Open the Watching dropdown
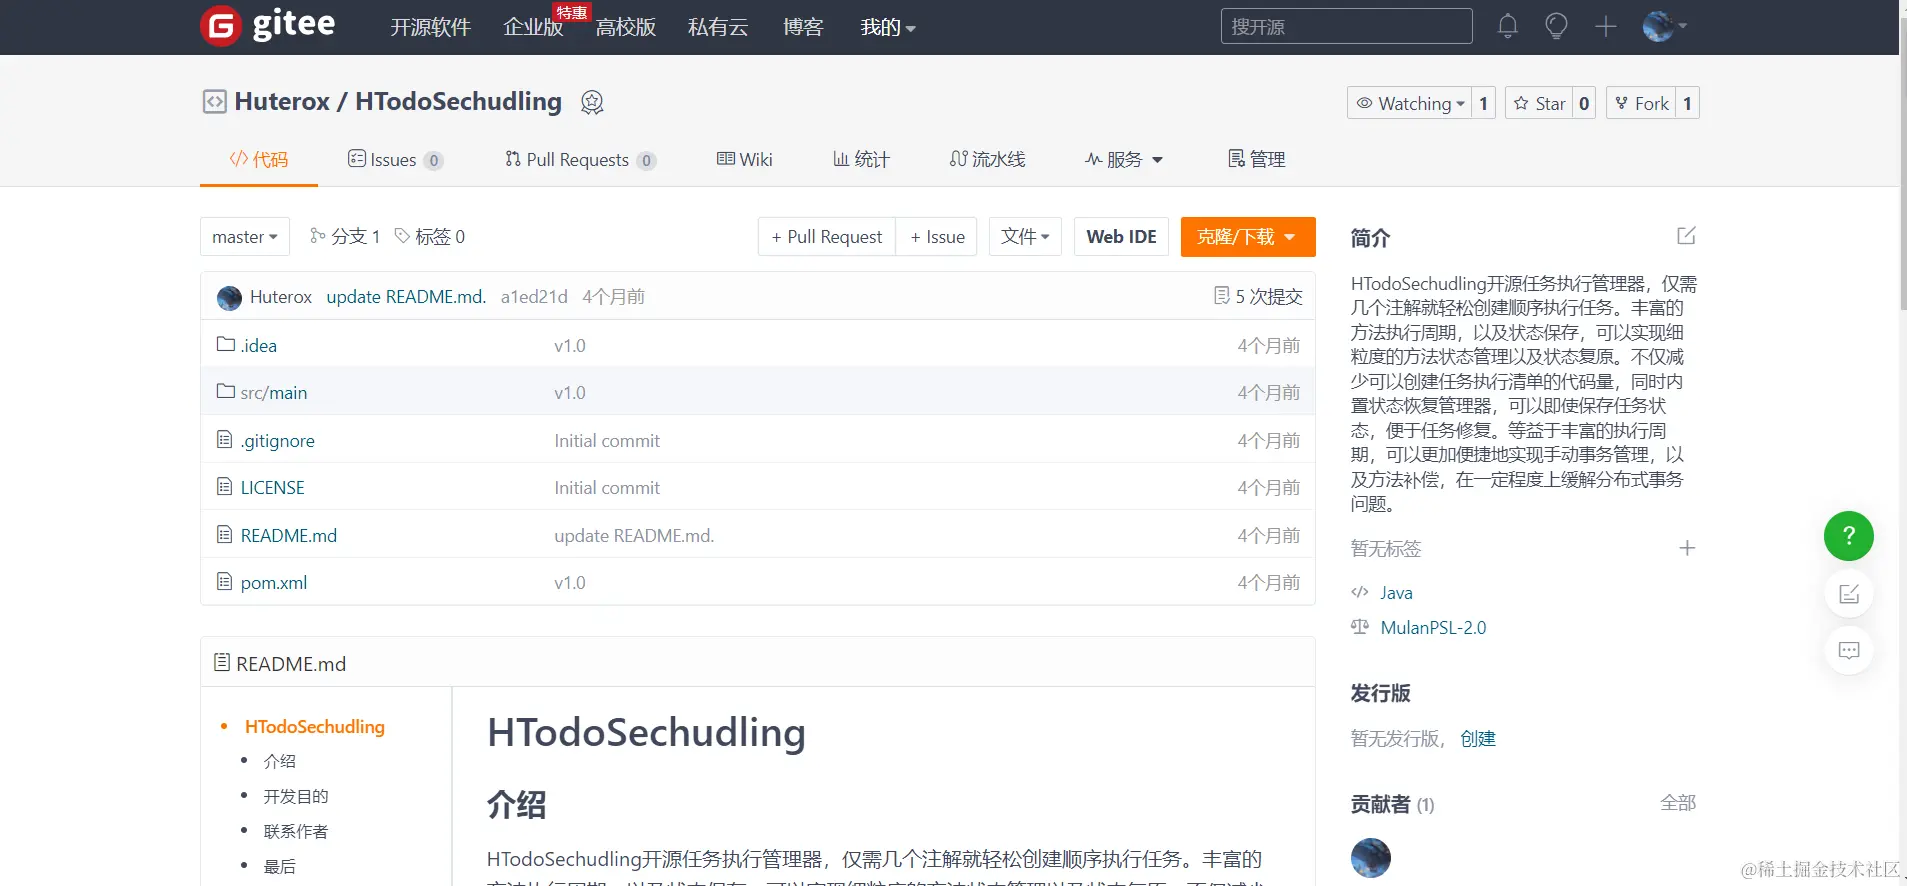 [x=1409, y=103]
